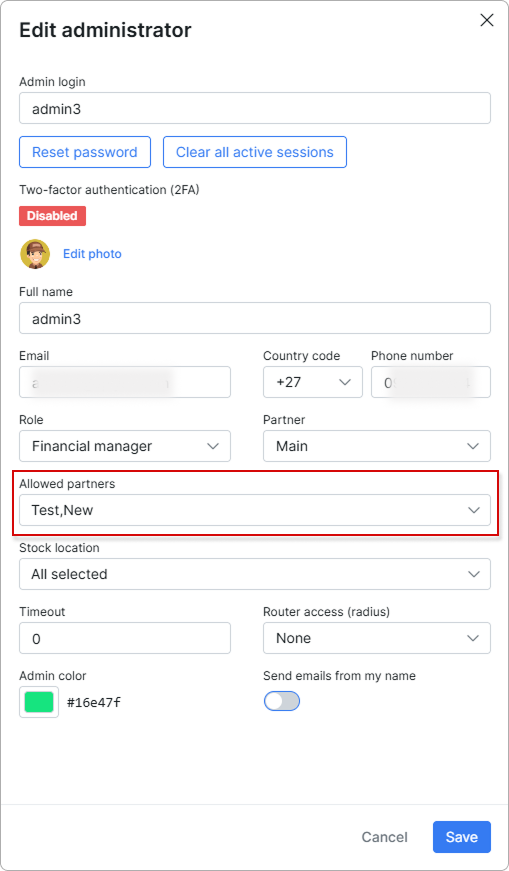
Task: Open the Stock location dropdown
Action: 255,574
